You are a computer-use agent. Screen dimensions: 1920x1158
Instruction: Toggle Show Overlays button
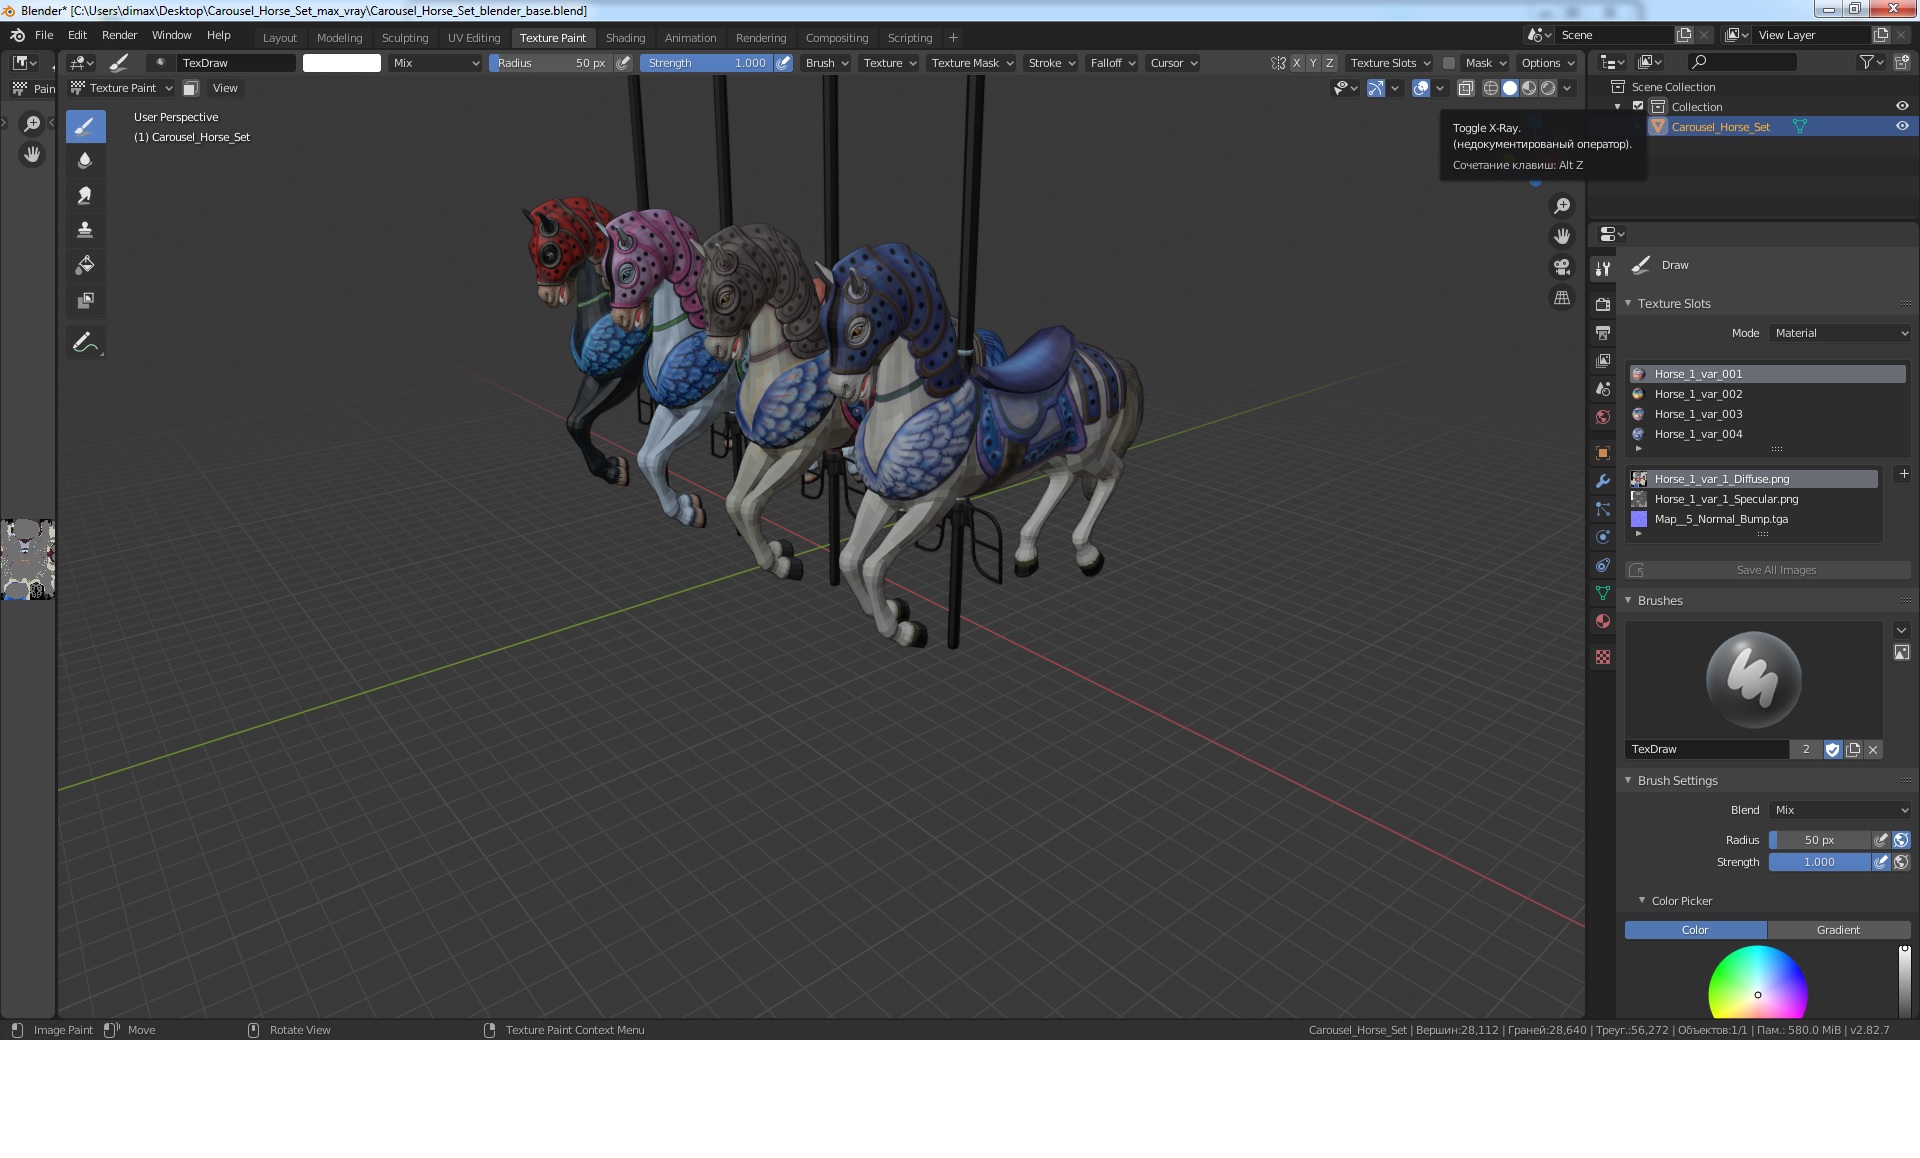click(x=1421, y=88)
